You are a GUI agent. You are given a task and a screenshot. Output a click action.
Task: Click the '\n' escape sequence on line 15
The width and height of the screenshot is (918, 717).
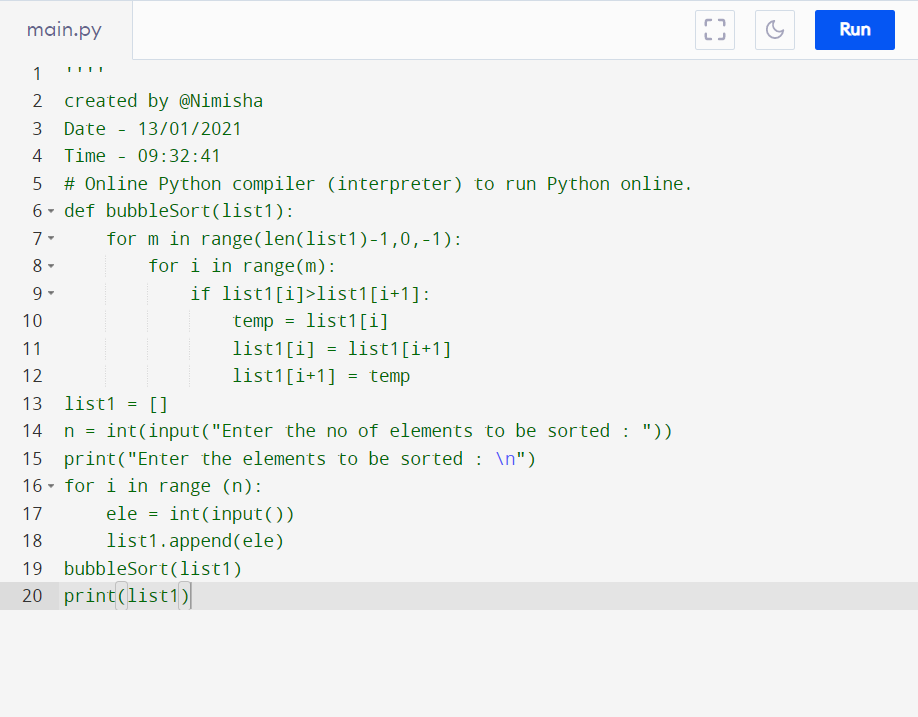506,459
